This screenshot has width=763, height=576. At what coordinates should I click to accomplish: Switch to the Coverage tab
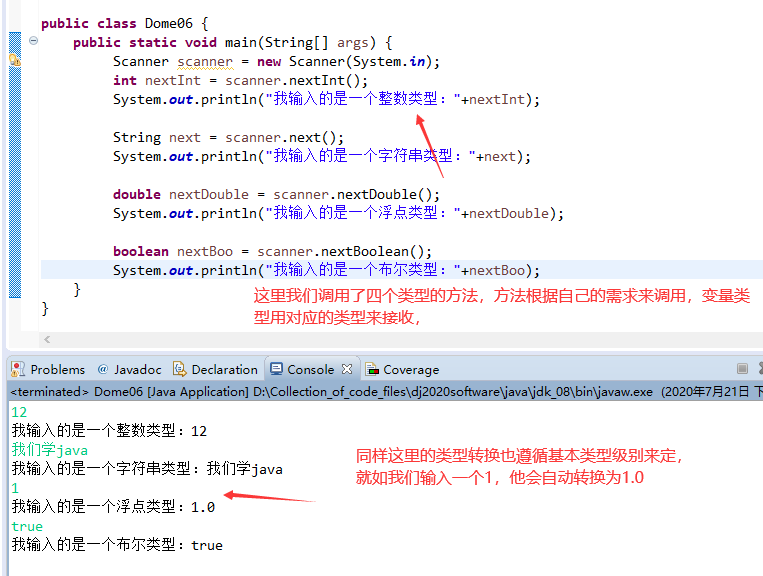tap(402, 369)
